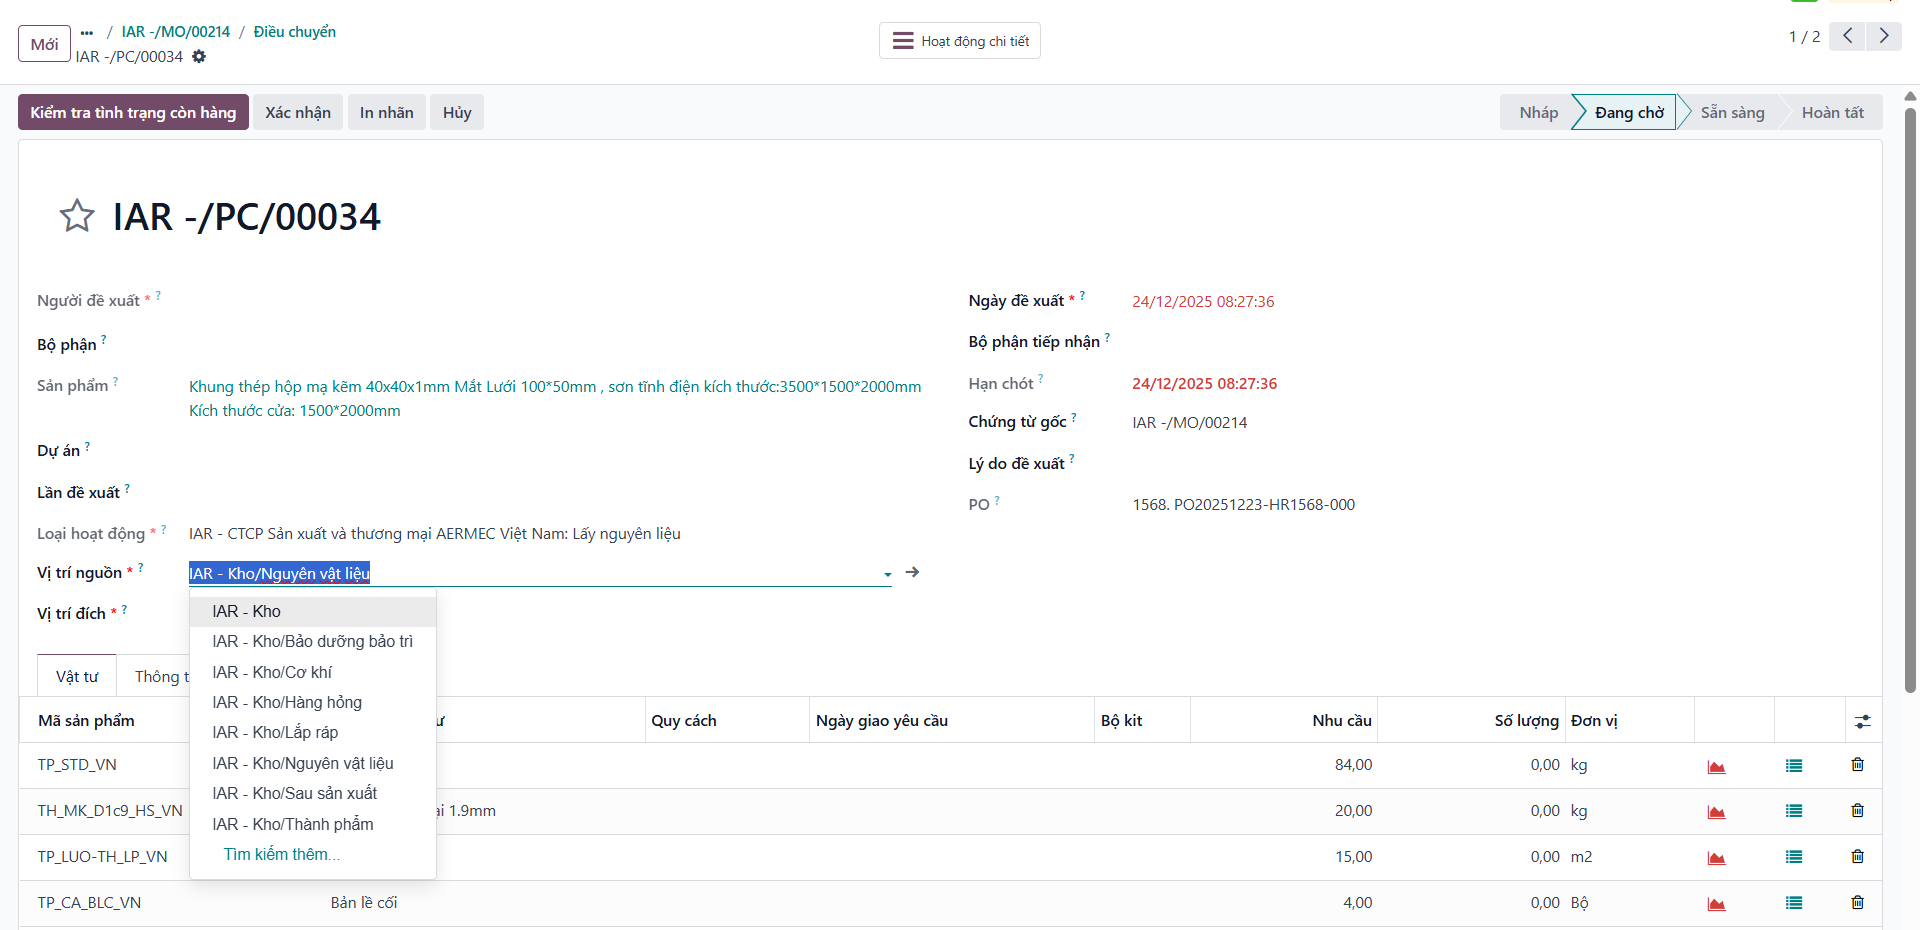Show forecast chart for TP_STD_VN row

[1716, 766]
